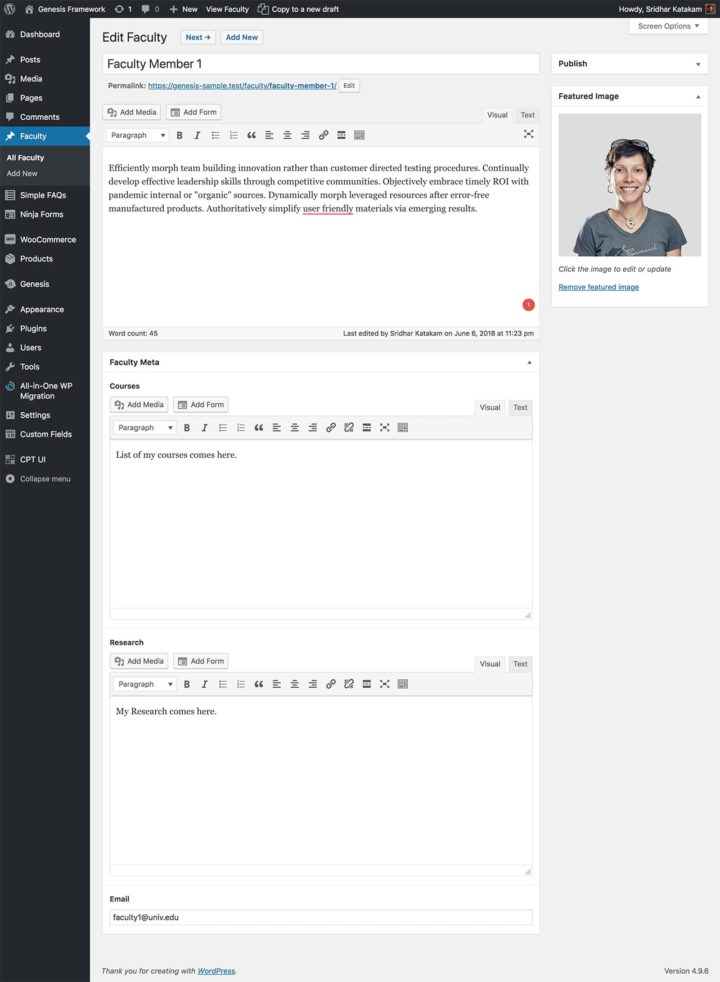The image size is (720, 982).
Task: Open Custom Fields in the sidebar
Action: pyautogui.click(x=45, y=434)
